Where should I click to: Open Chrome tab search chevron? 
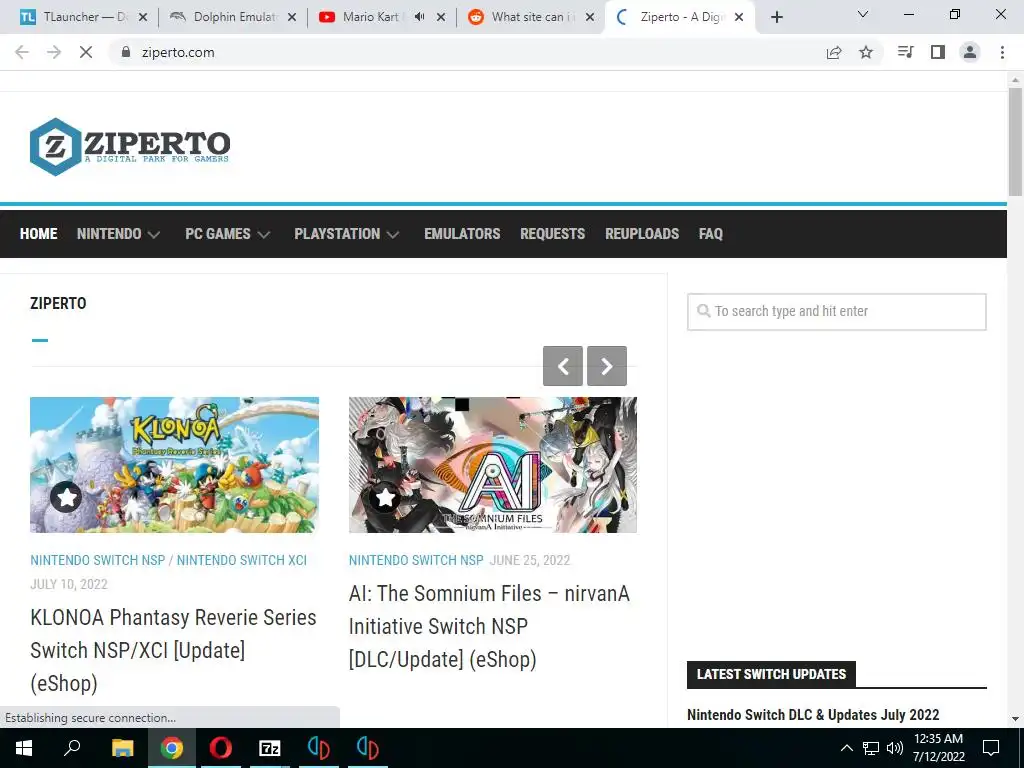(x=863, y=14)
